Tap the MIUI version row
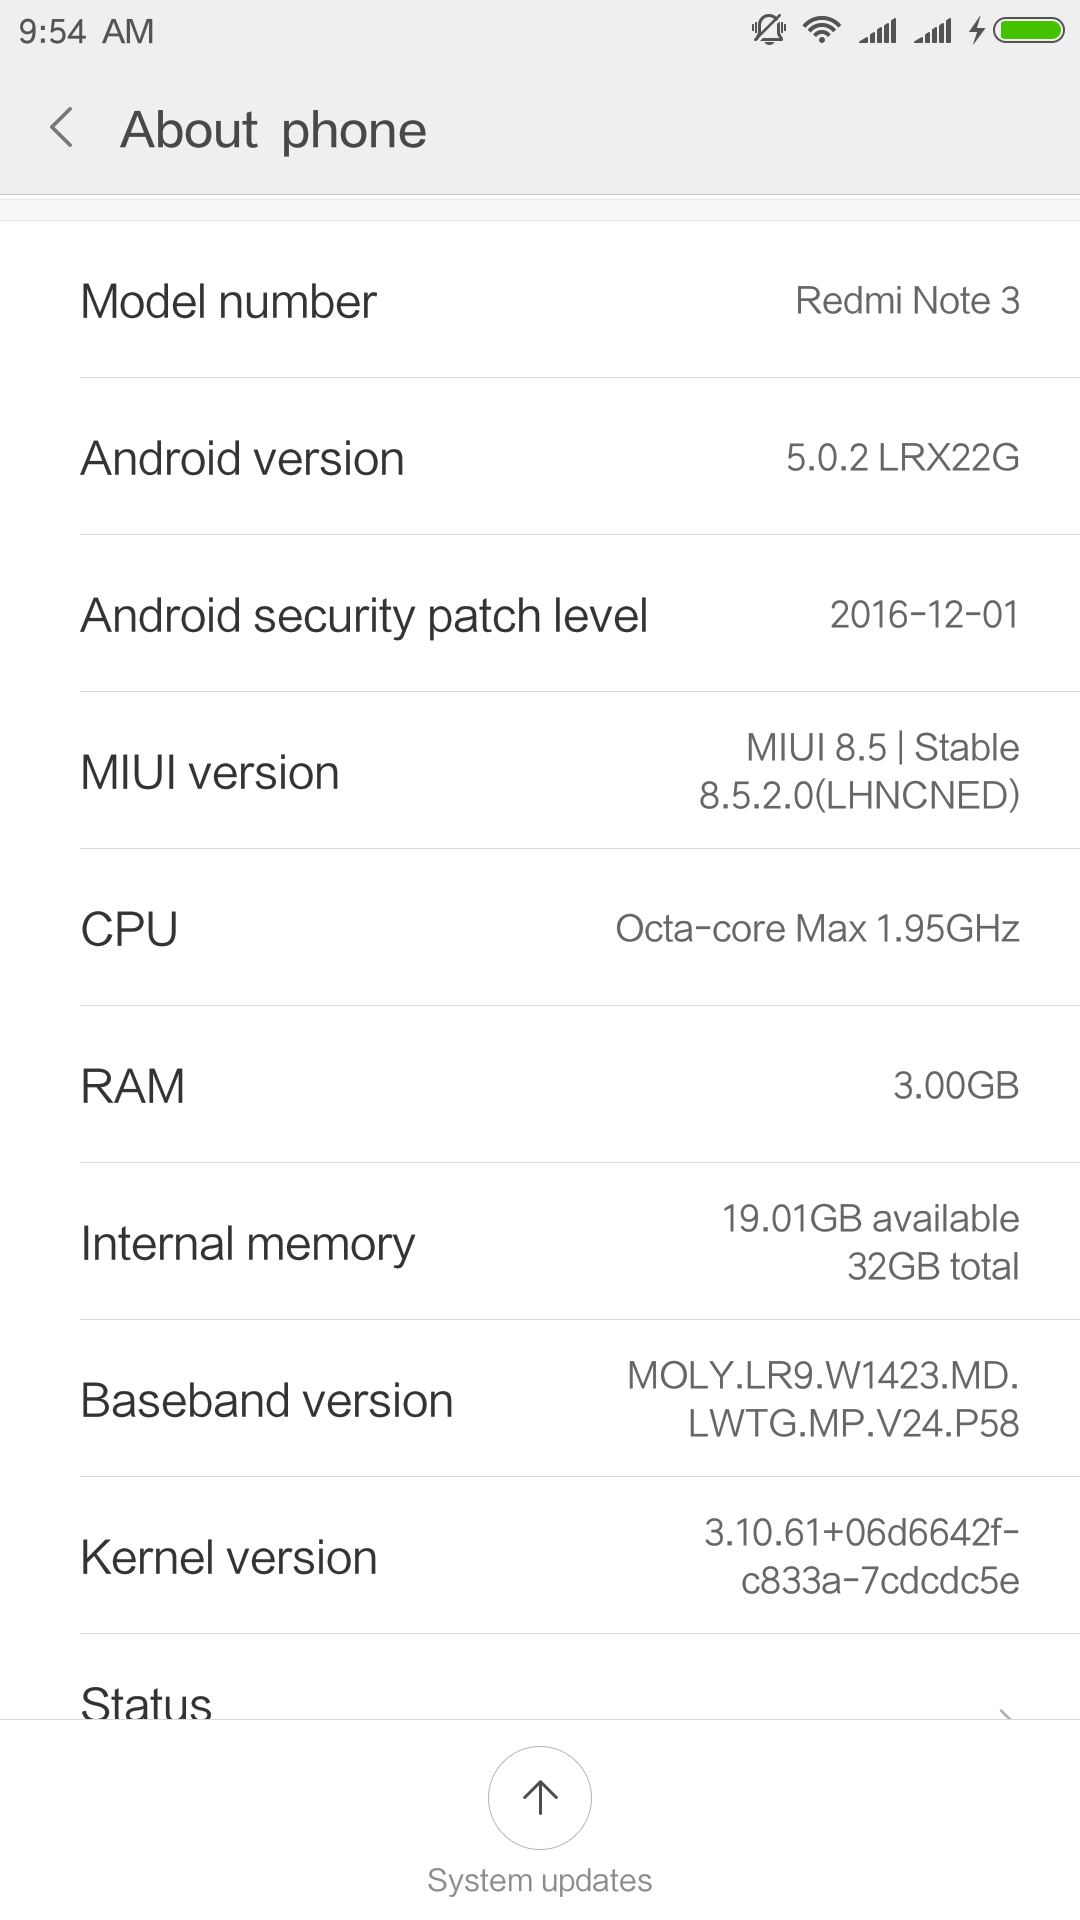Screen dimensions: 1080x1920 click(x=540, y=771)
